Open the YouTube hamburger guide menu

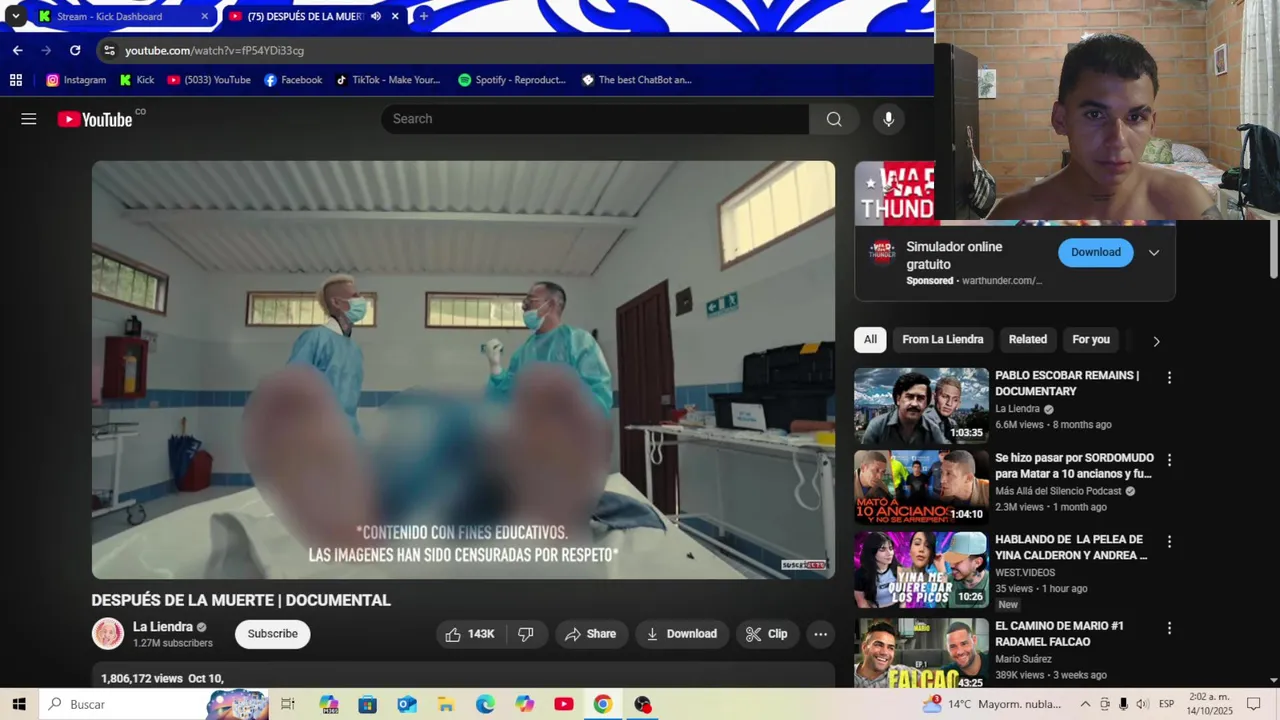point(29,119)
